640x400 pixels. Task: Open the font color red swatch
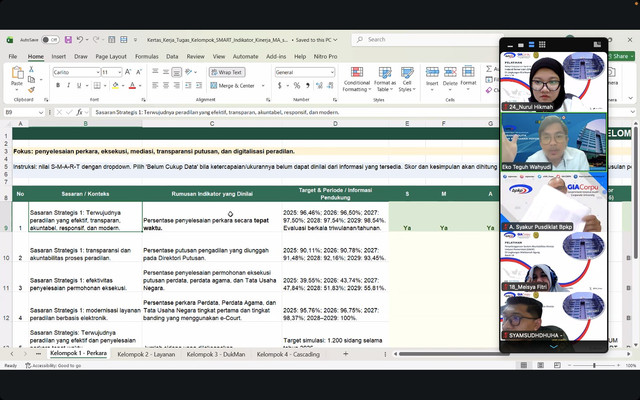coord(132,85)
